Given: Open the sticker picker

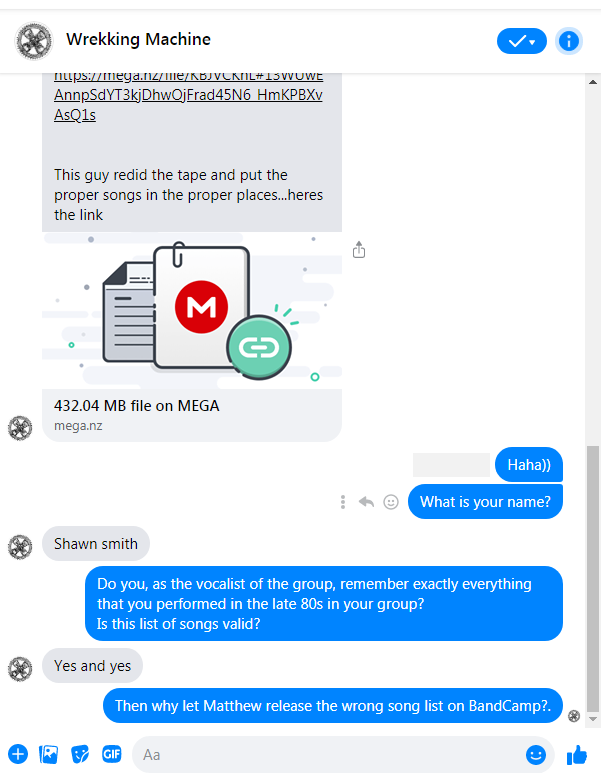Looking at the screenshot, I should pyautogui.click(x=80, y=754).
